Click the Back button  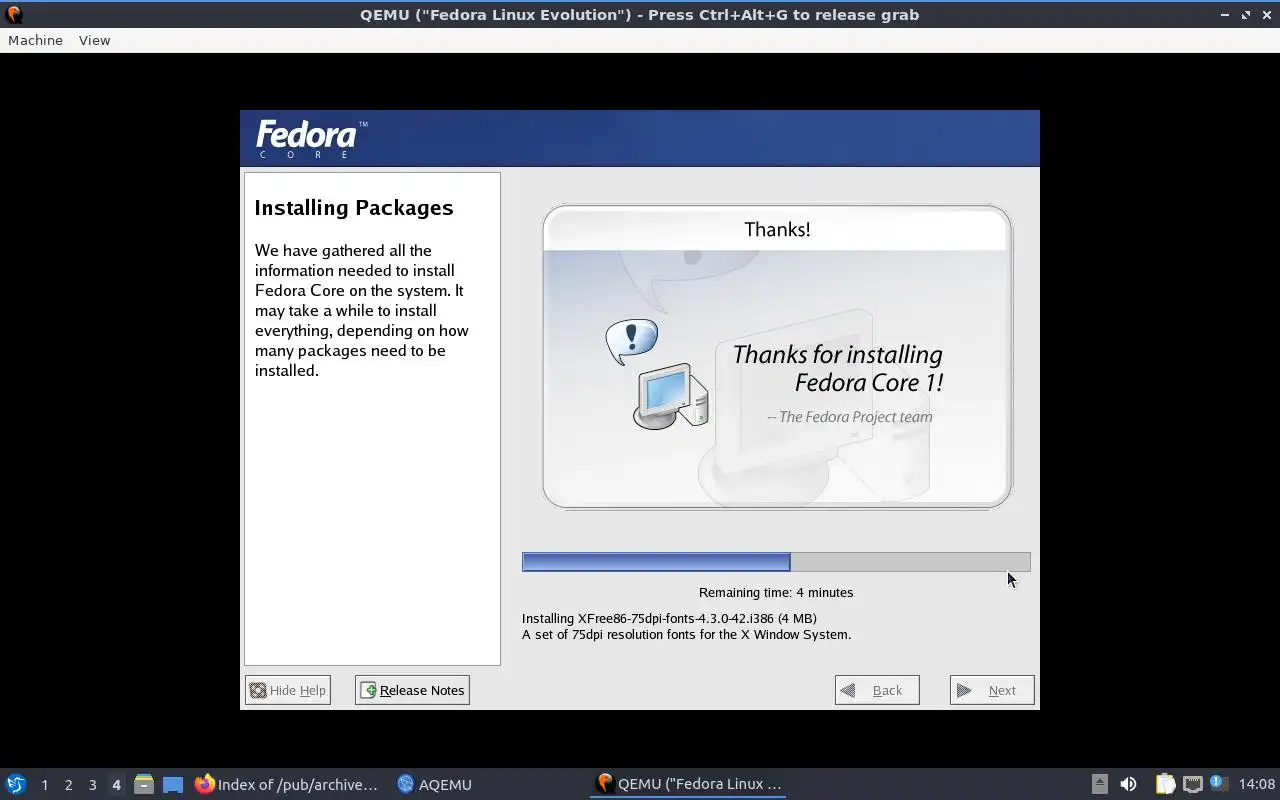(877, 690)
